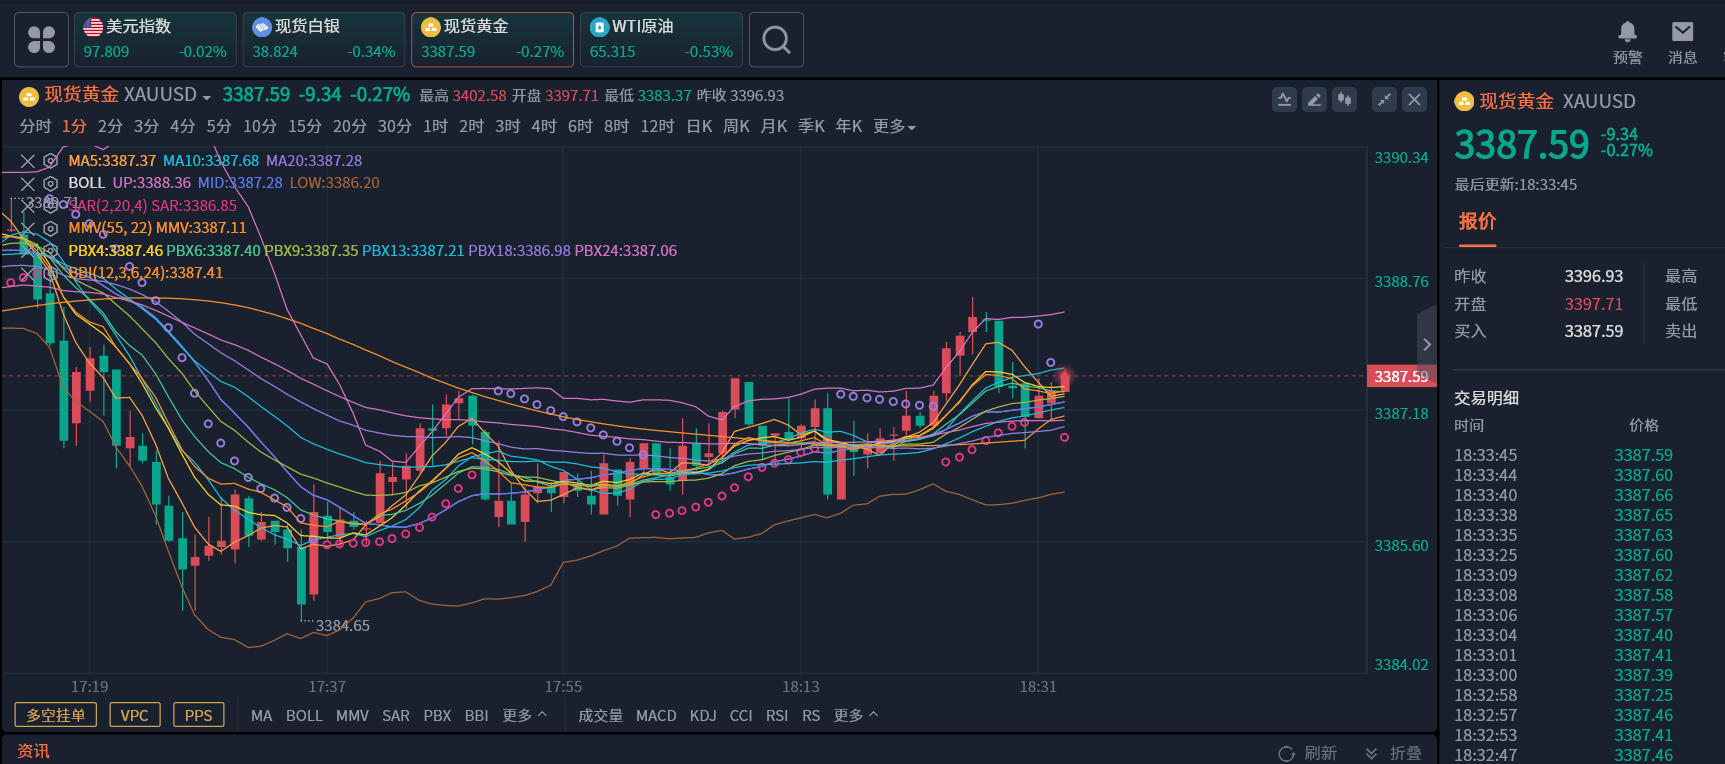Click the indicator line chart icon
The width and height of the screenshot is (1725, 764).
(1284, 99)
